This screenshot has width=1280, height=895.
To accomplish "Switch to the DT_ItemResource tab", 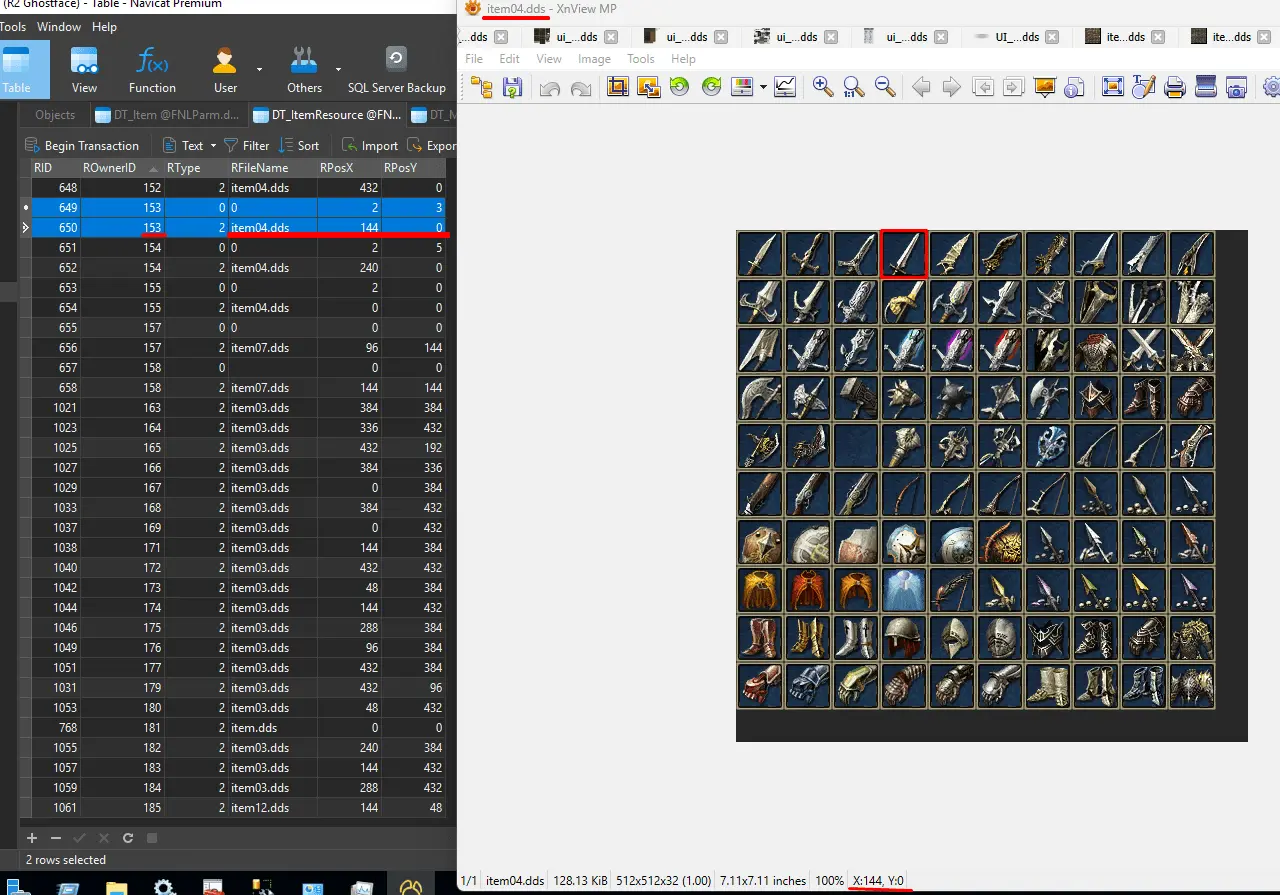I will pos(326,115).
